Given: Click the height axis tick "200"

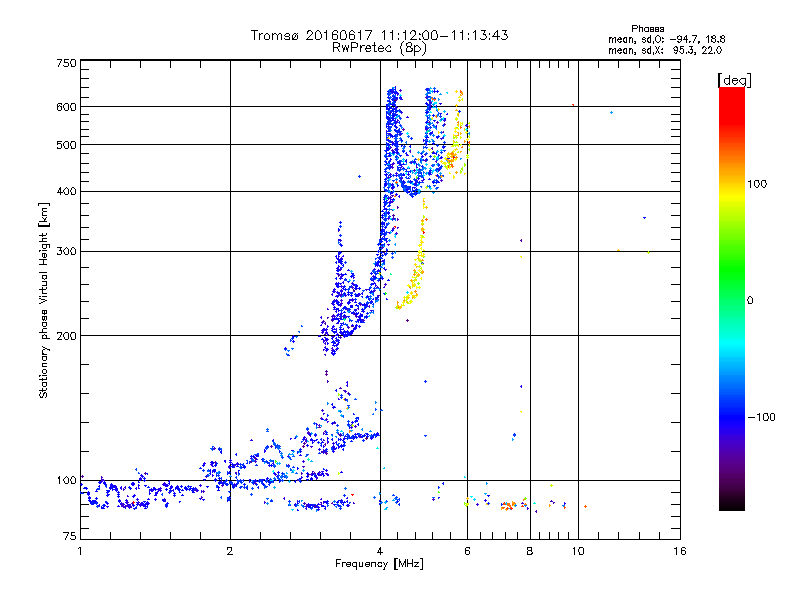Looking at the screenshot, I should [66, 336].
